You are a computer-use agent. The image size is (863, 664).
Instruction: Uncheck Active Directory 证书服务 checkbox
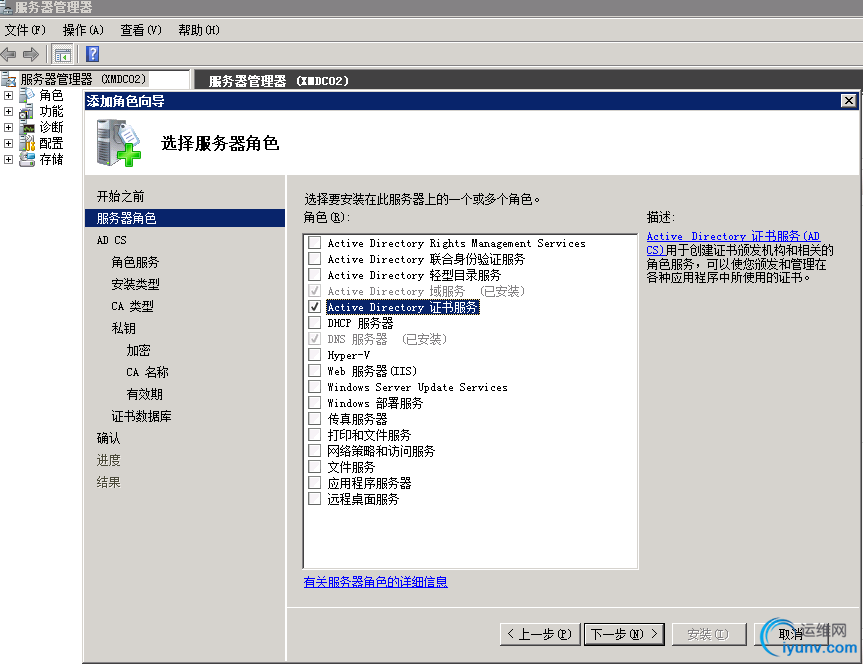point(314,307)
